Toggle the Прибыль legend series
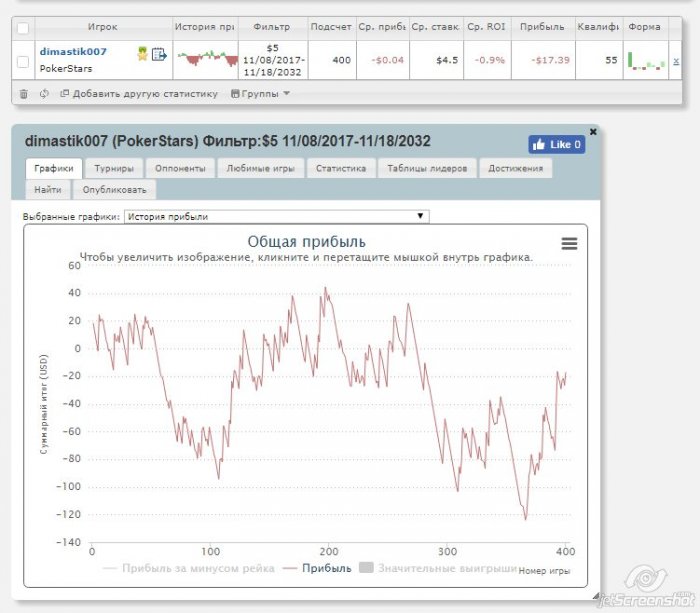The width and height of the screenshot is (700, 613). pyautogui.click(x=317, y=568)
